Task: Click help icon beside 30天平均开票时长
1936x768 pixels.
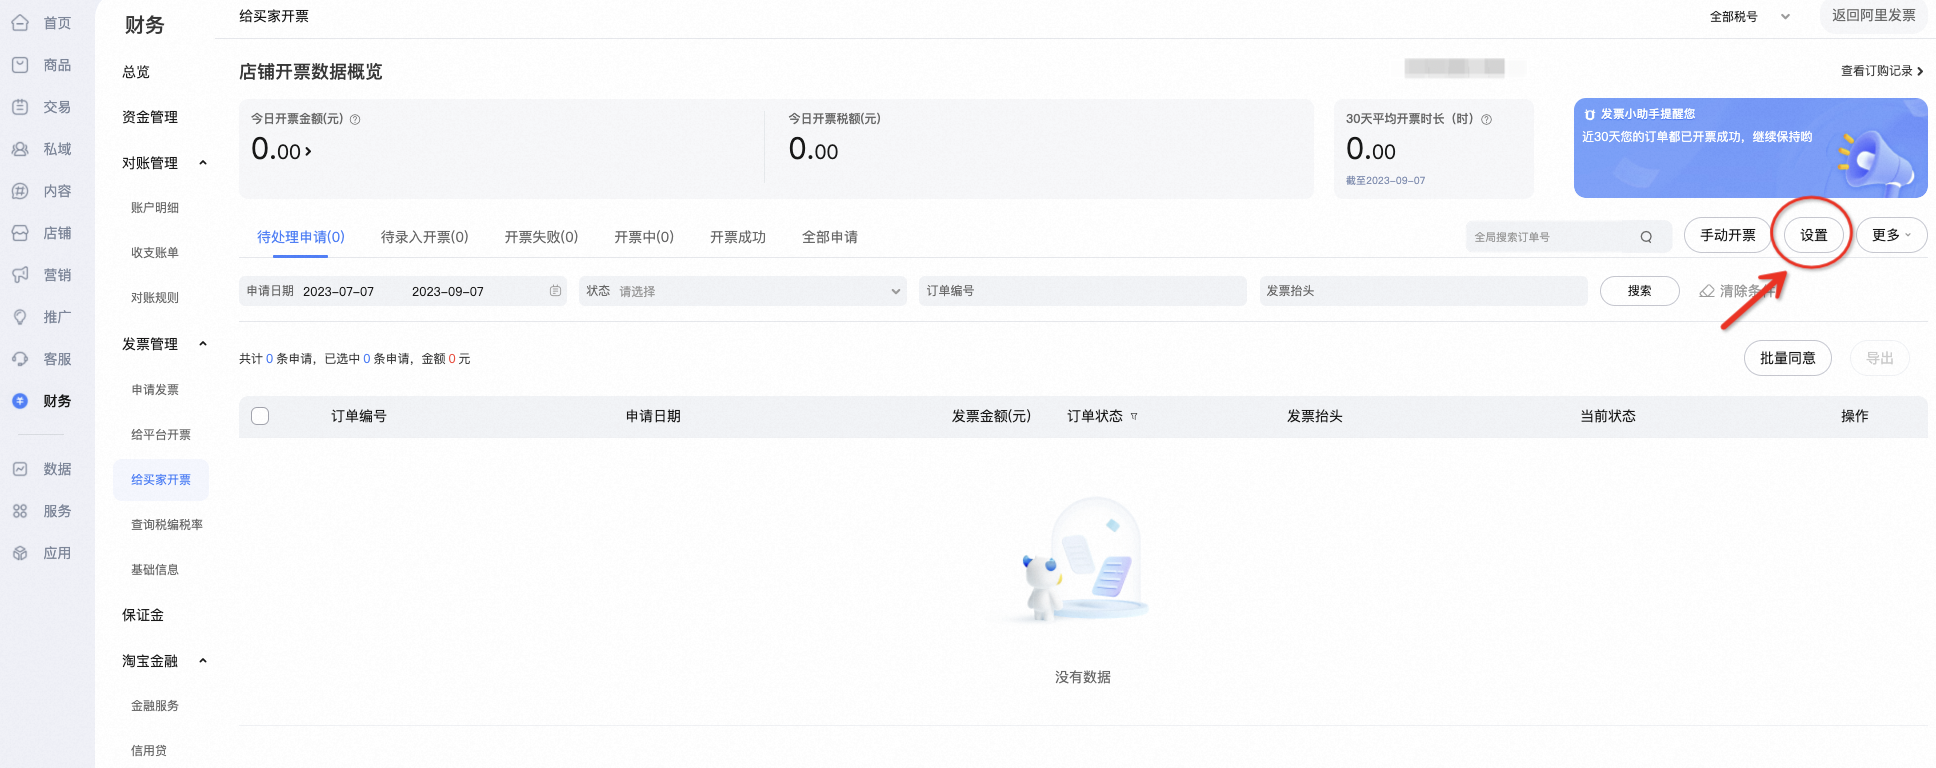Action: point(1487,119)
